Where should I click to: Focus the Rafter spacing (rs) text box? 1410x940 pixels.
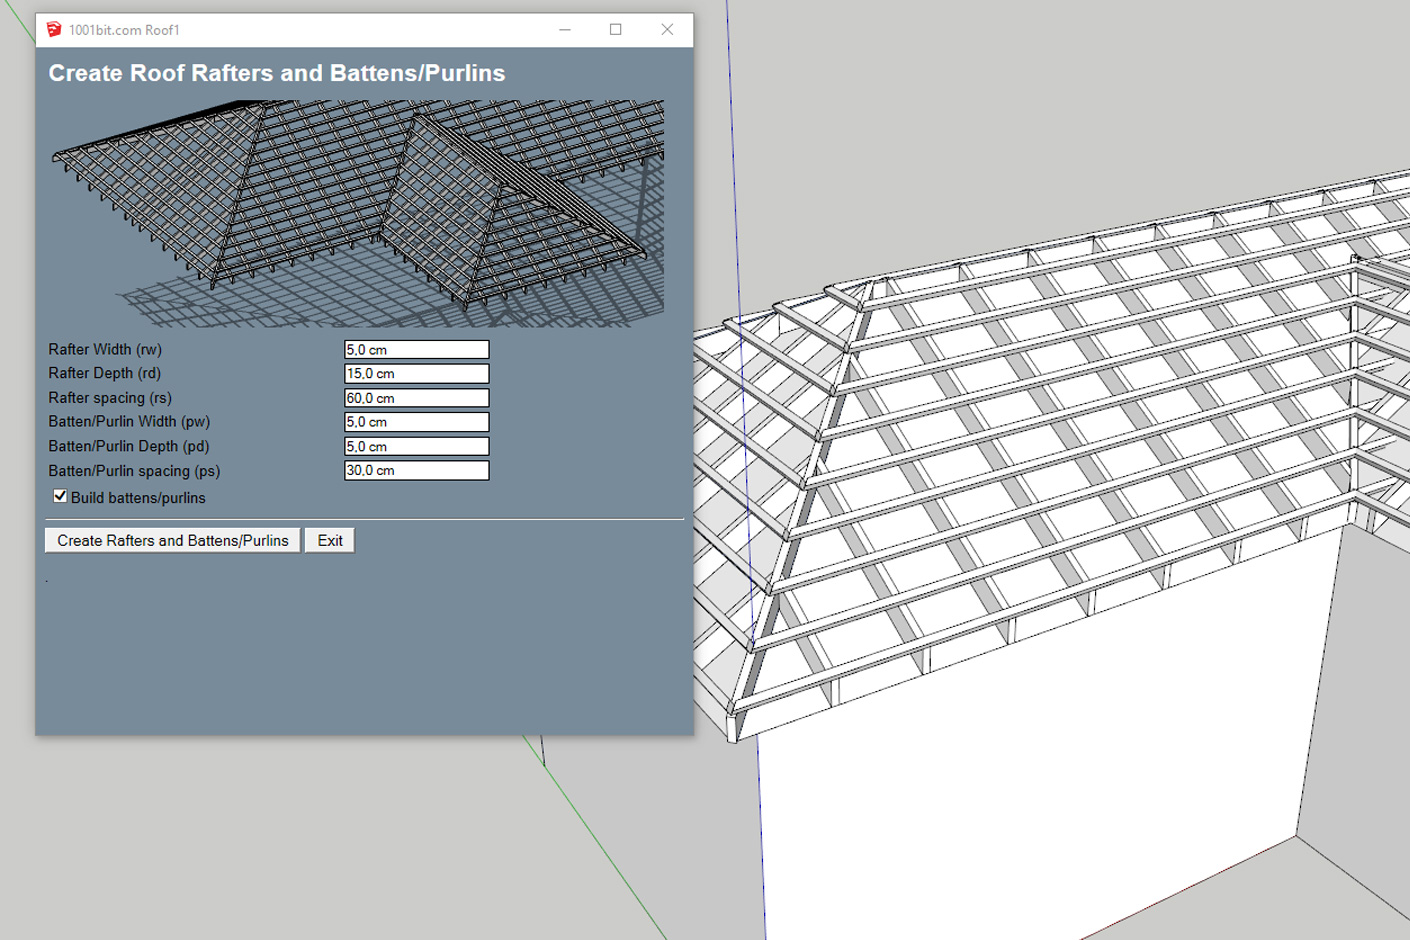click(415, 397)
